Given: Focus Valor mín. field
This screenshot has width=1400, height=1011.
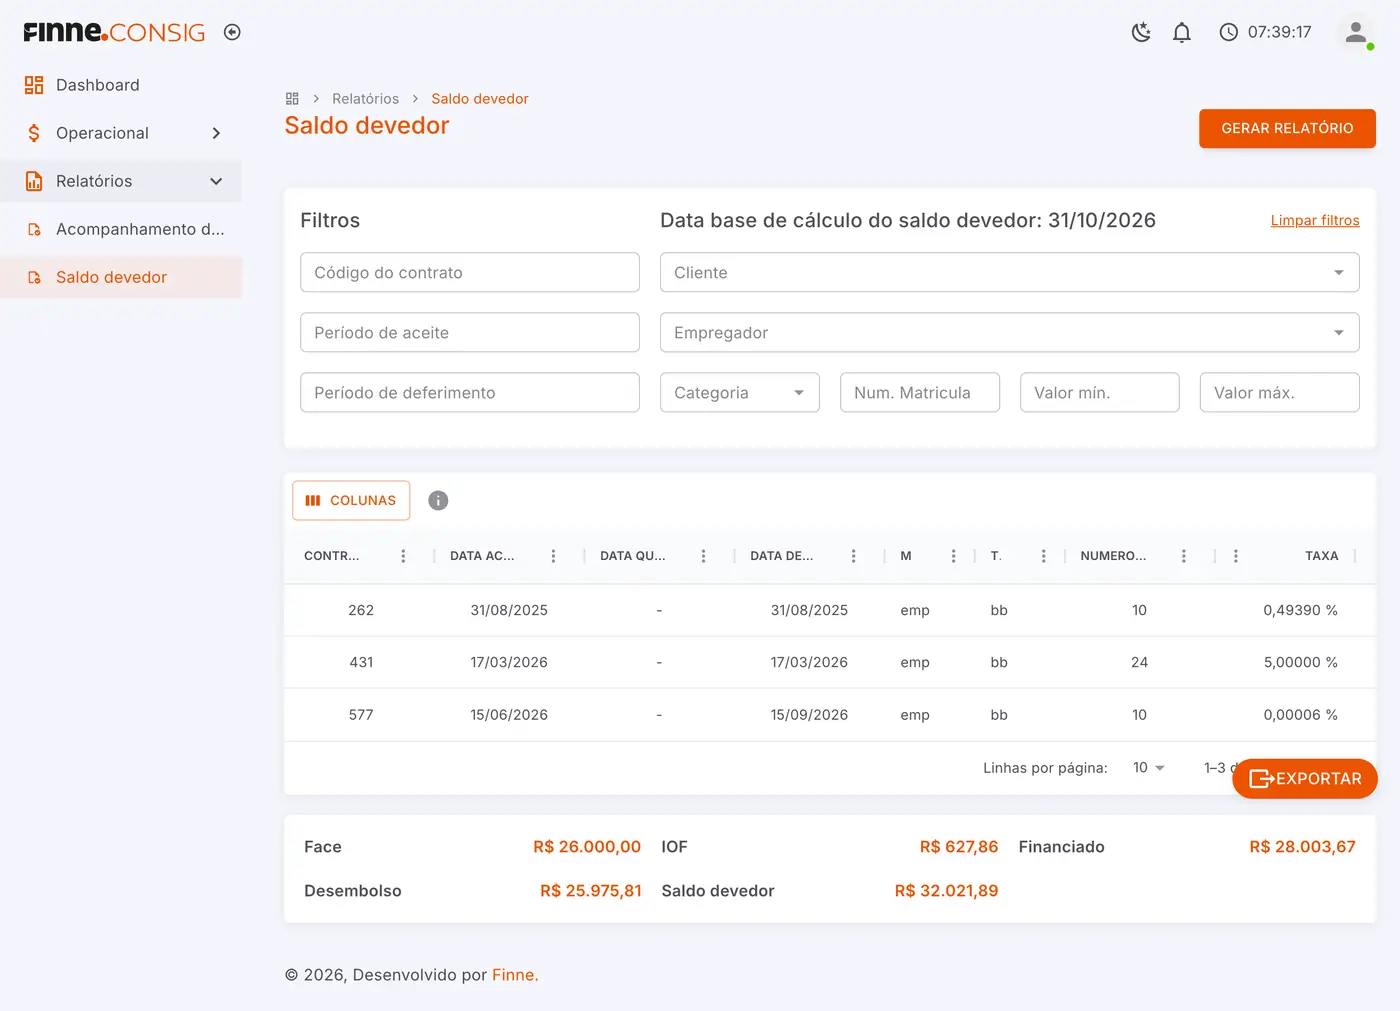Looking at the screenshot, I should pyautogui.click(x=1100, y=392).
